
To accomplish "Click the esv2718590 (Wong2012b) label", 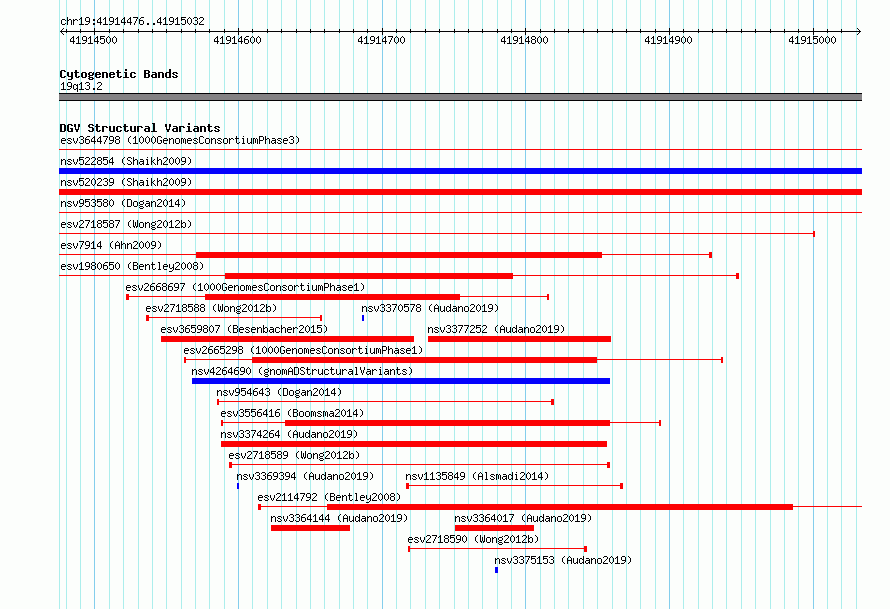I will tap(473, 539).
